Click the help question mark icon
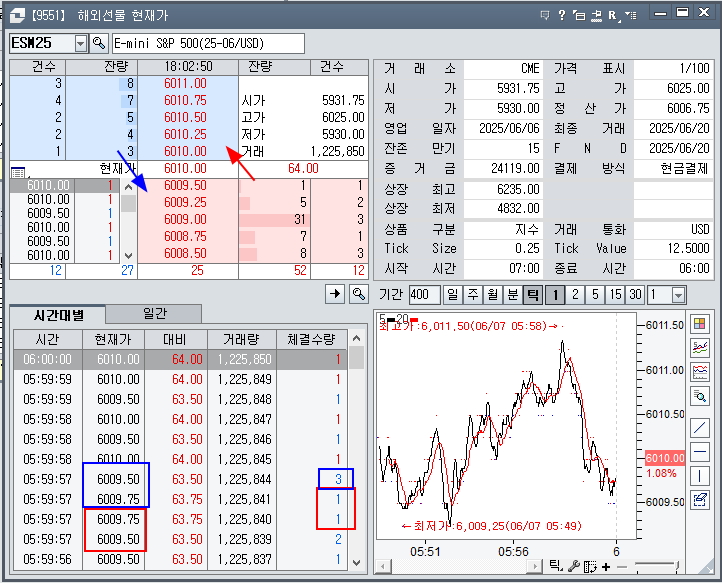This screenshot has height=583, width=722. pos(562,14)
